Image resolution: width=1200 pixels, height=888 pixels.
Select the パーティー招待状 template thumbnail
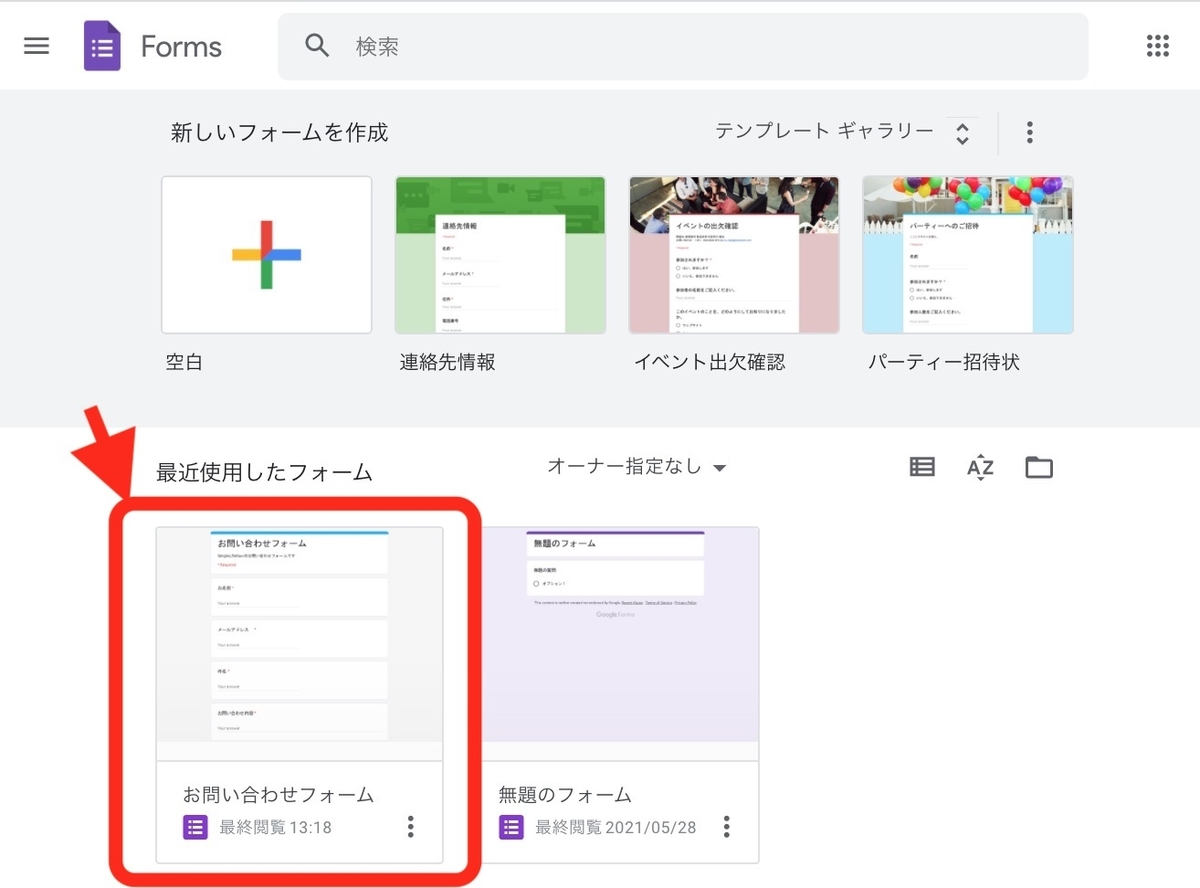click(x=967, y=254)
